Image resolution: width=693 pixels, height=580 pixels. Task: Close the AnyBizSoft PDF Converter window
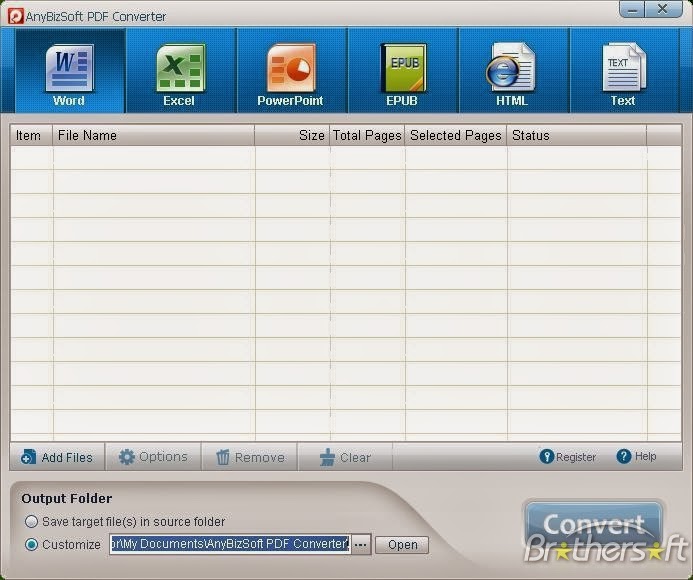[x=663, y=9]
